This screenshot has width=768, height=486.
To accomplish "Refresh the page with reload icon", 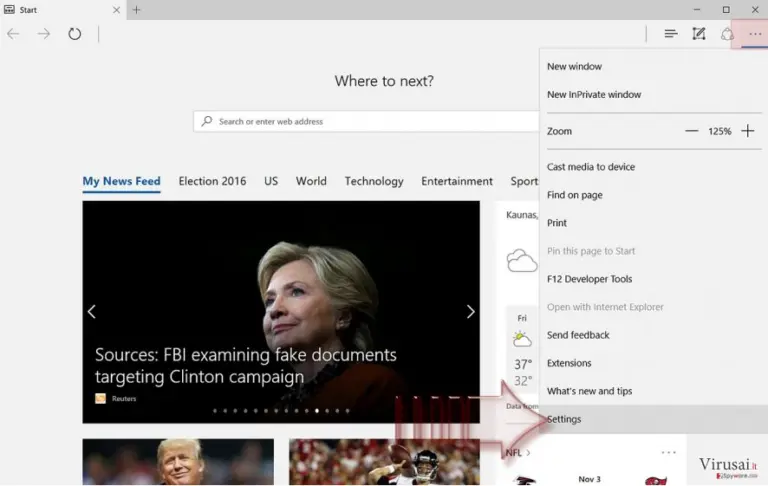I will coord(74,34).
